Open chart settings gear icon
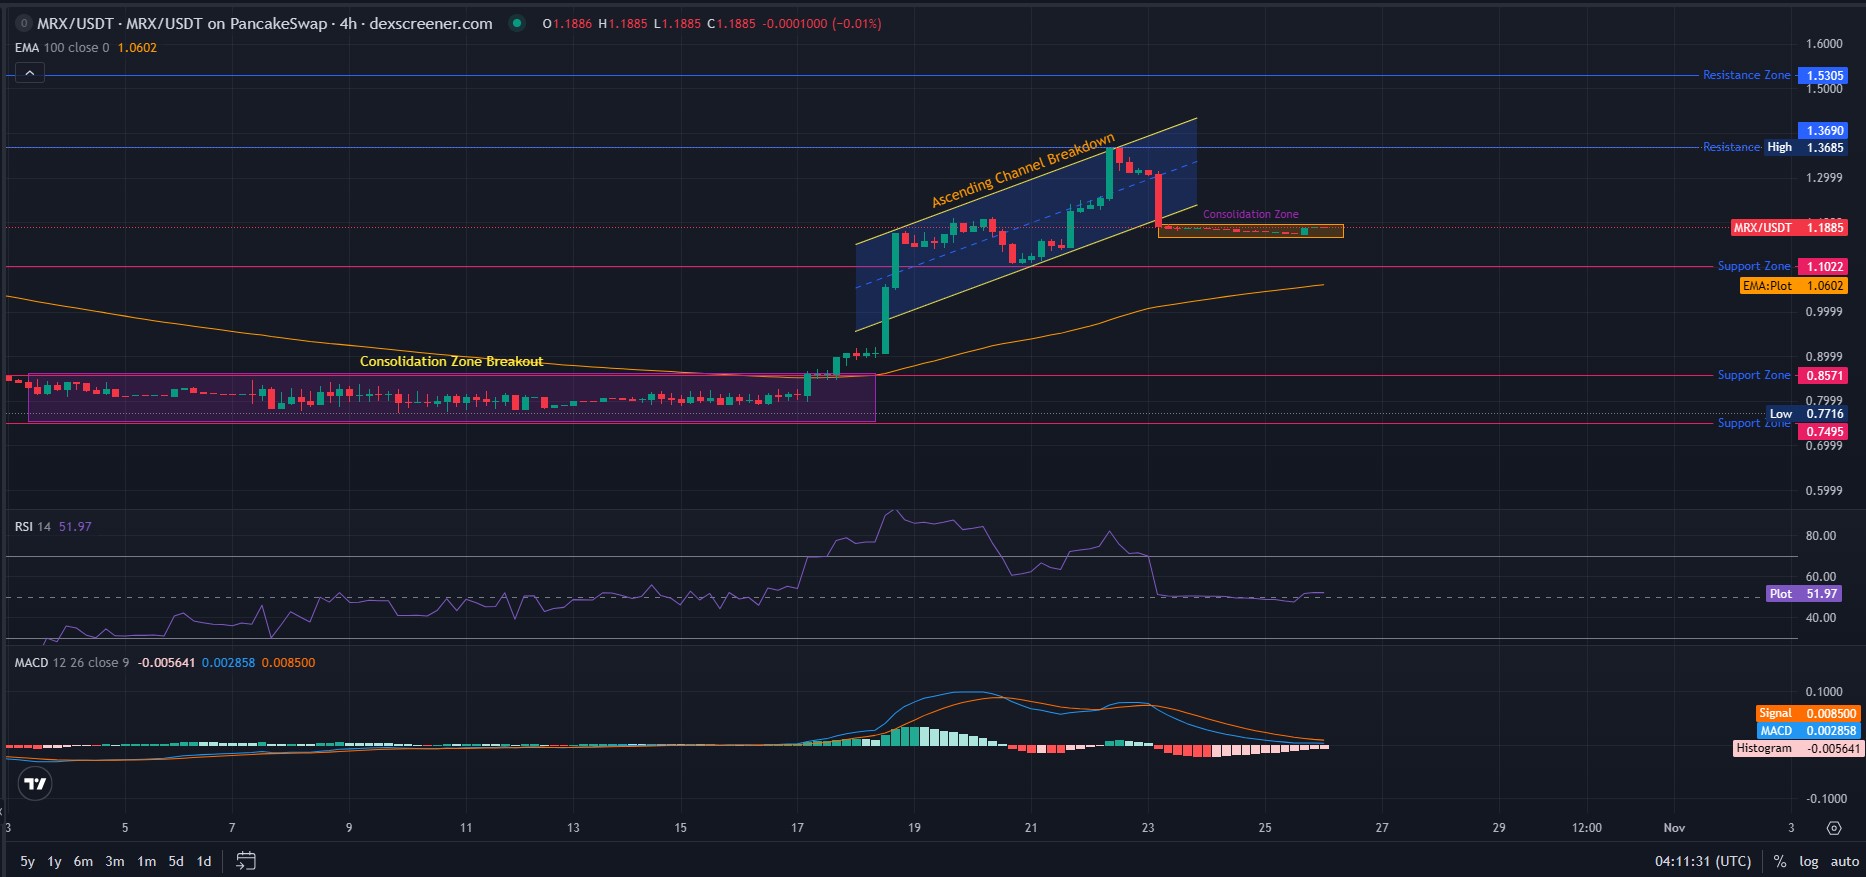1866x877 pixels. point(1833,828)
